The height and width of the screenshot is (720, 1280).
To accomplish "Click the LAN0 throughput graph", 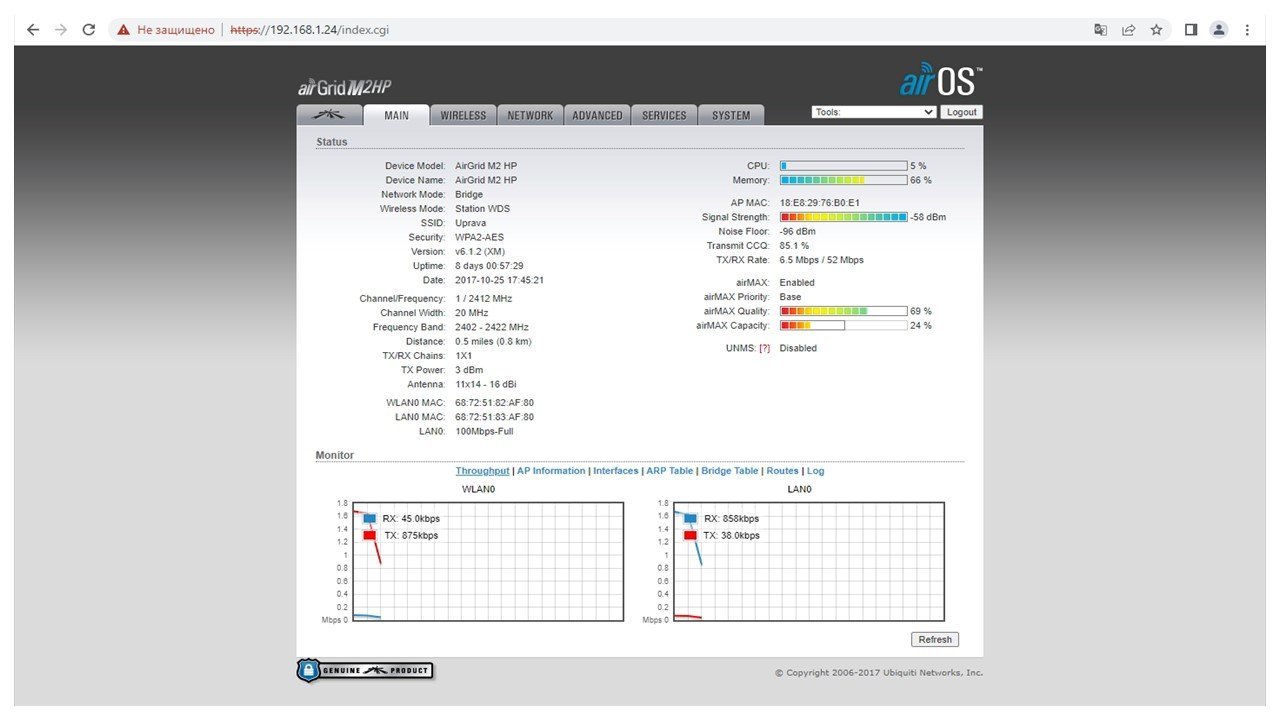I will click(x=808, y=561).
